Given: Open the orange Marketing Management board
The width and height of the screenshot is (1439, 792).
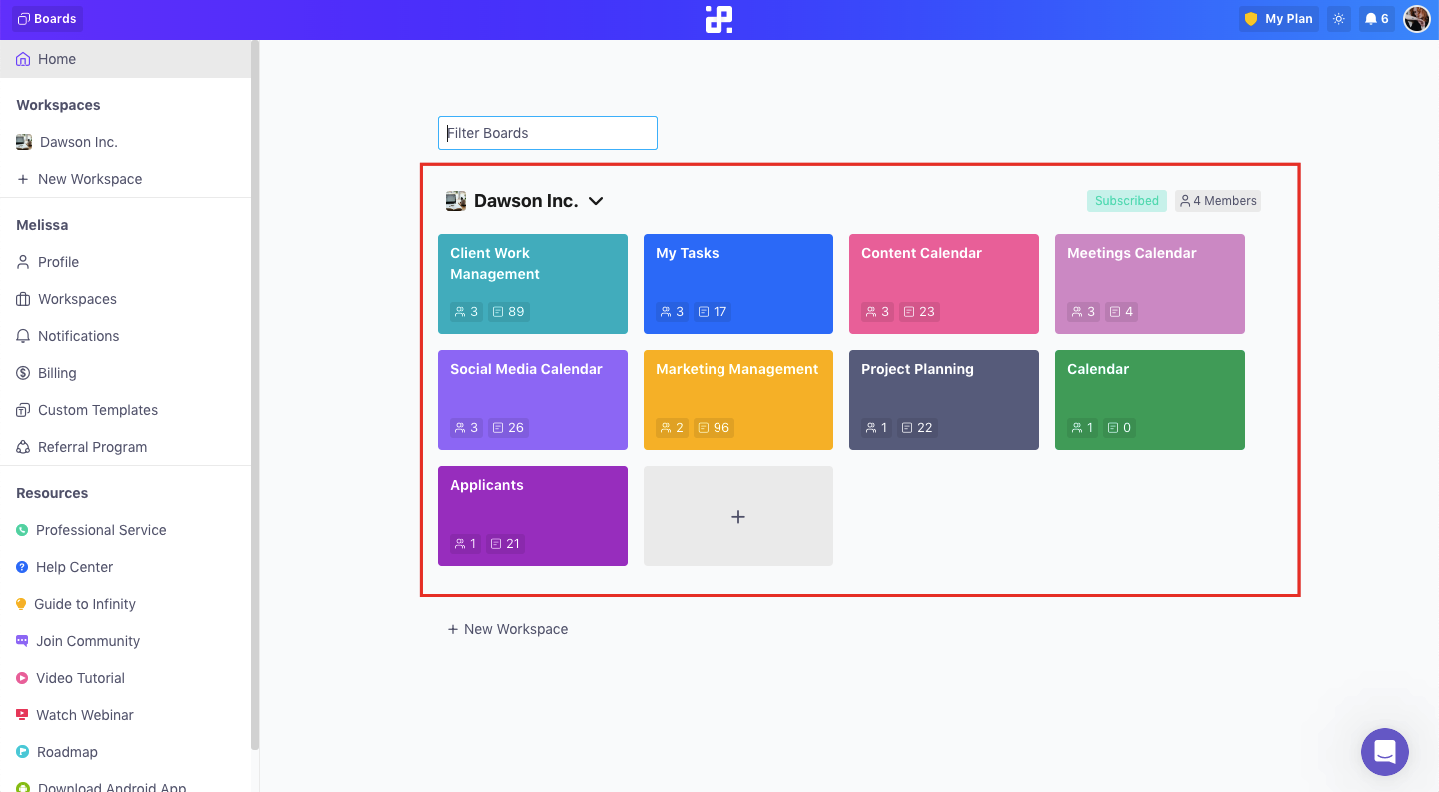Looking at the screenshot, I should click(x=738, y=399).
